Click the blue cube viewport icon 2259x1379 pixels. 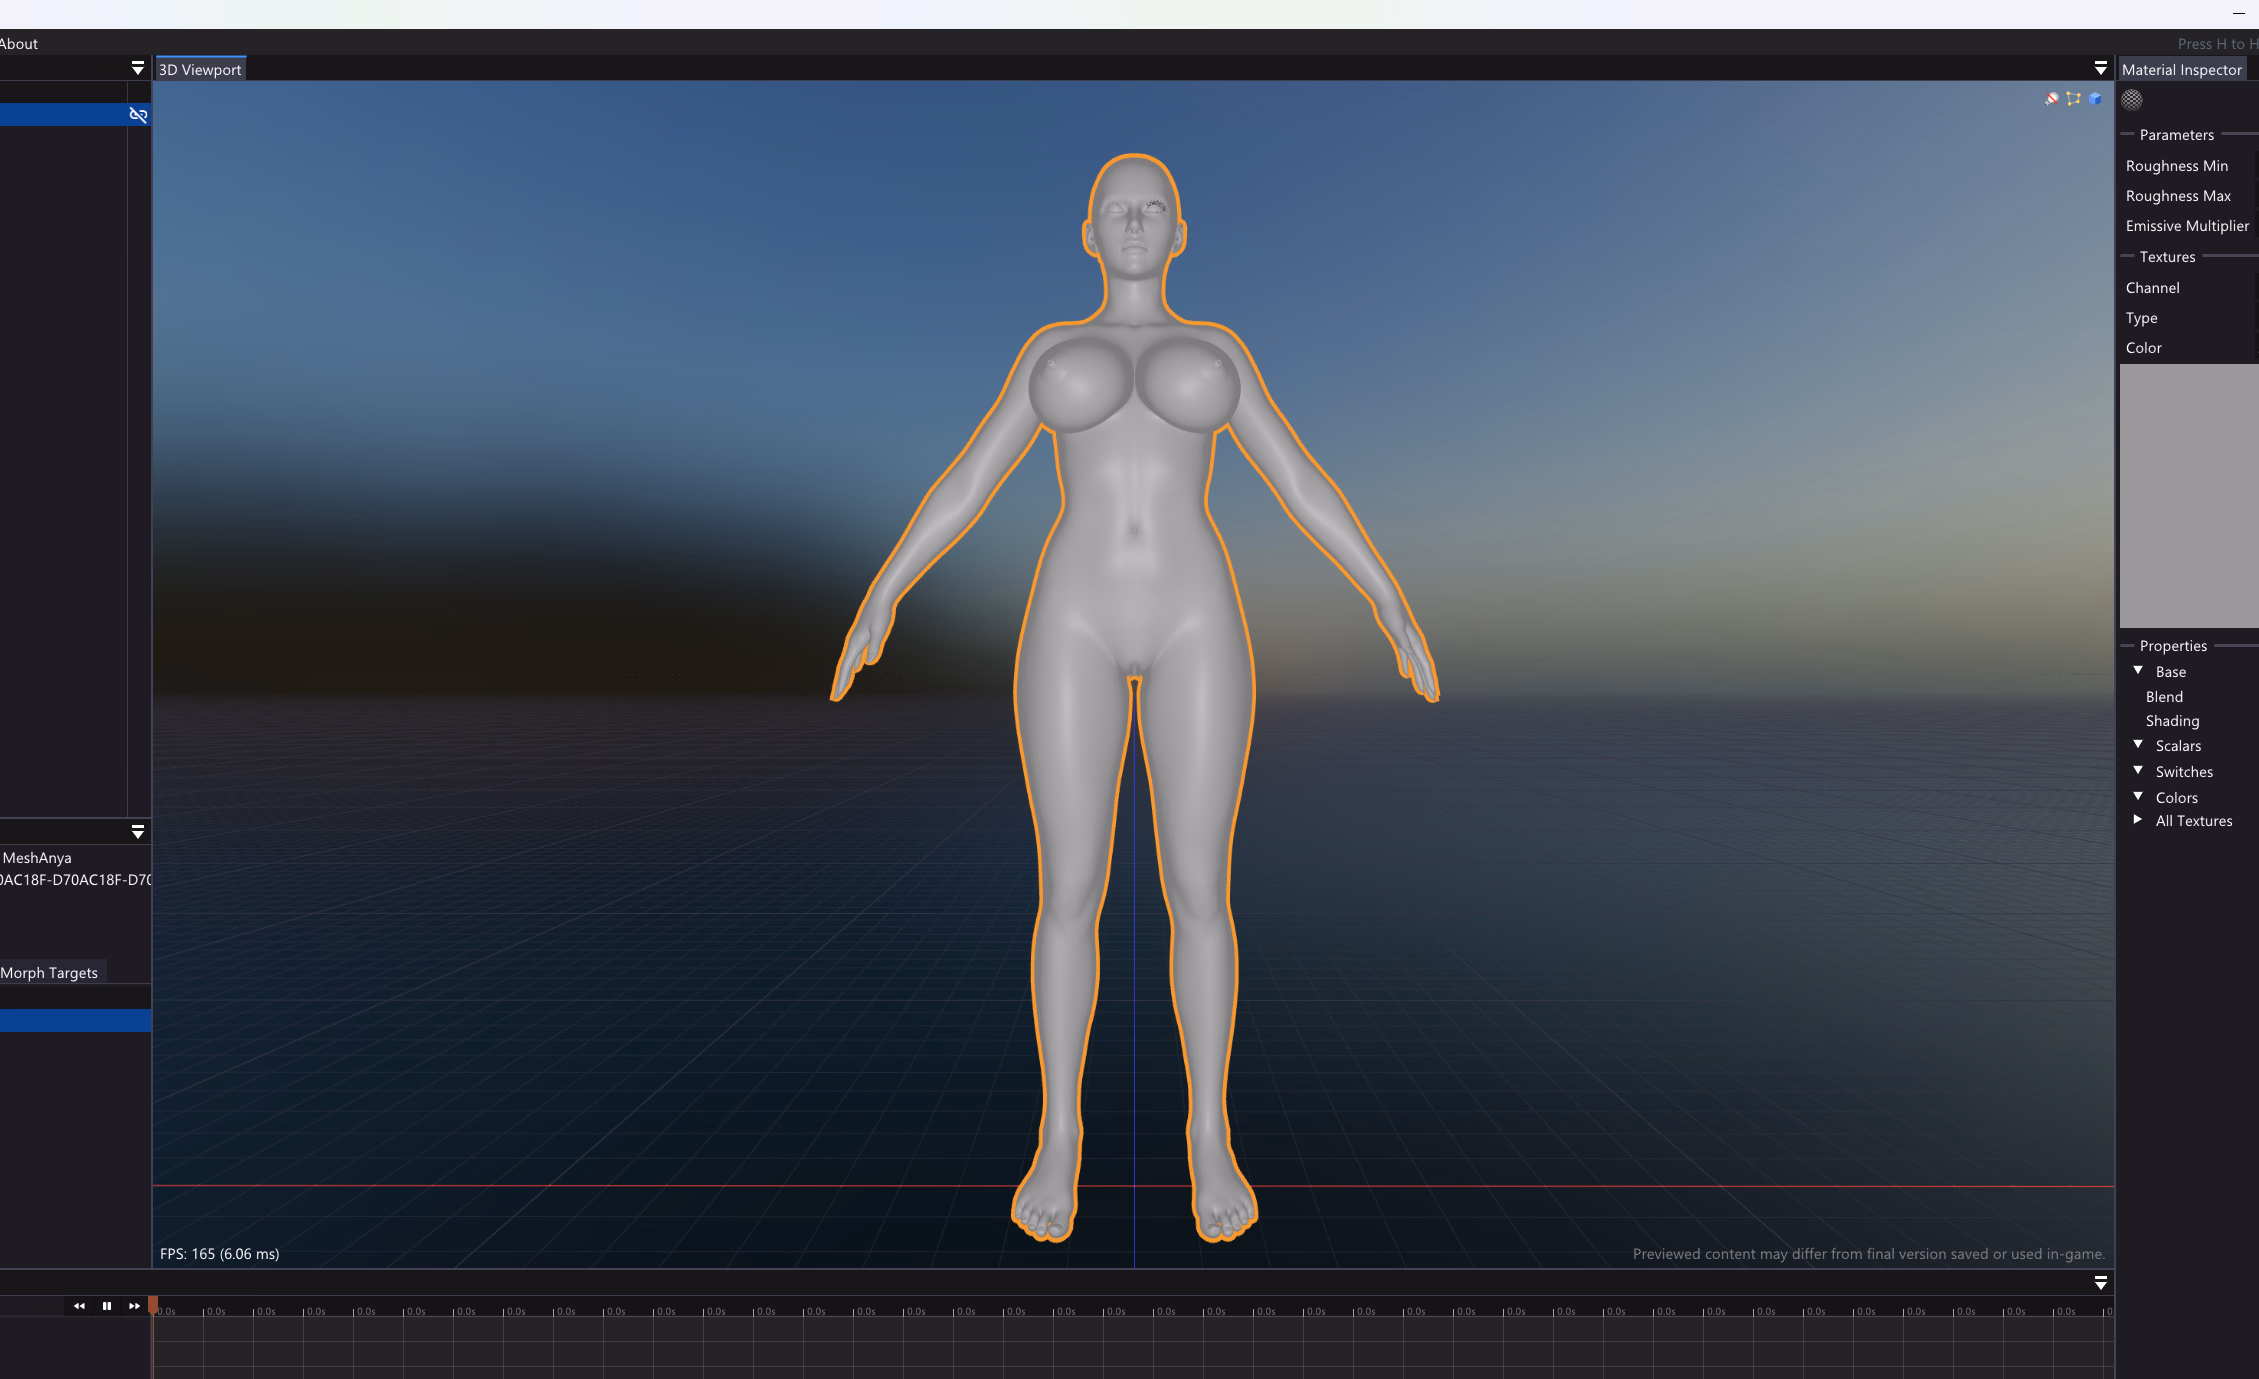(x=2095, y=98)
